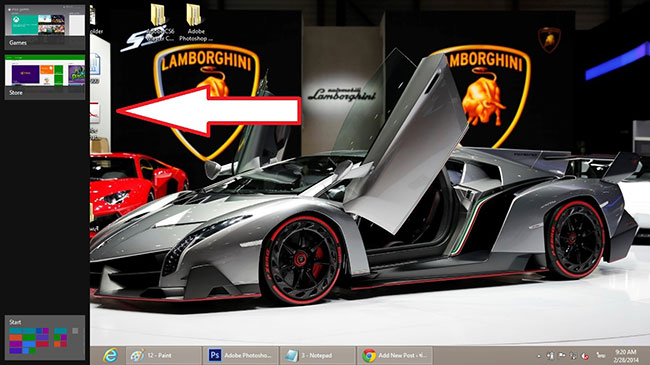The height and width of the screenshot is (365, 650).
Task: Switch to the Adobe Photoshop taskbar button
Action: tap(240, 355)
